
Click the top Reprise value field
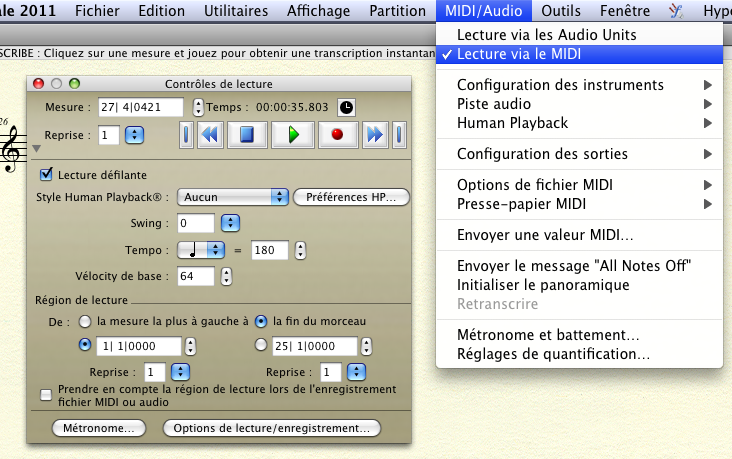[109, 135]
